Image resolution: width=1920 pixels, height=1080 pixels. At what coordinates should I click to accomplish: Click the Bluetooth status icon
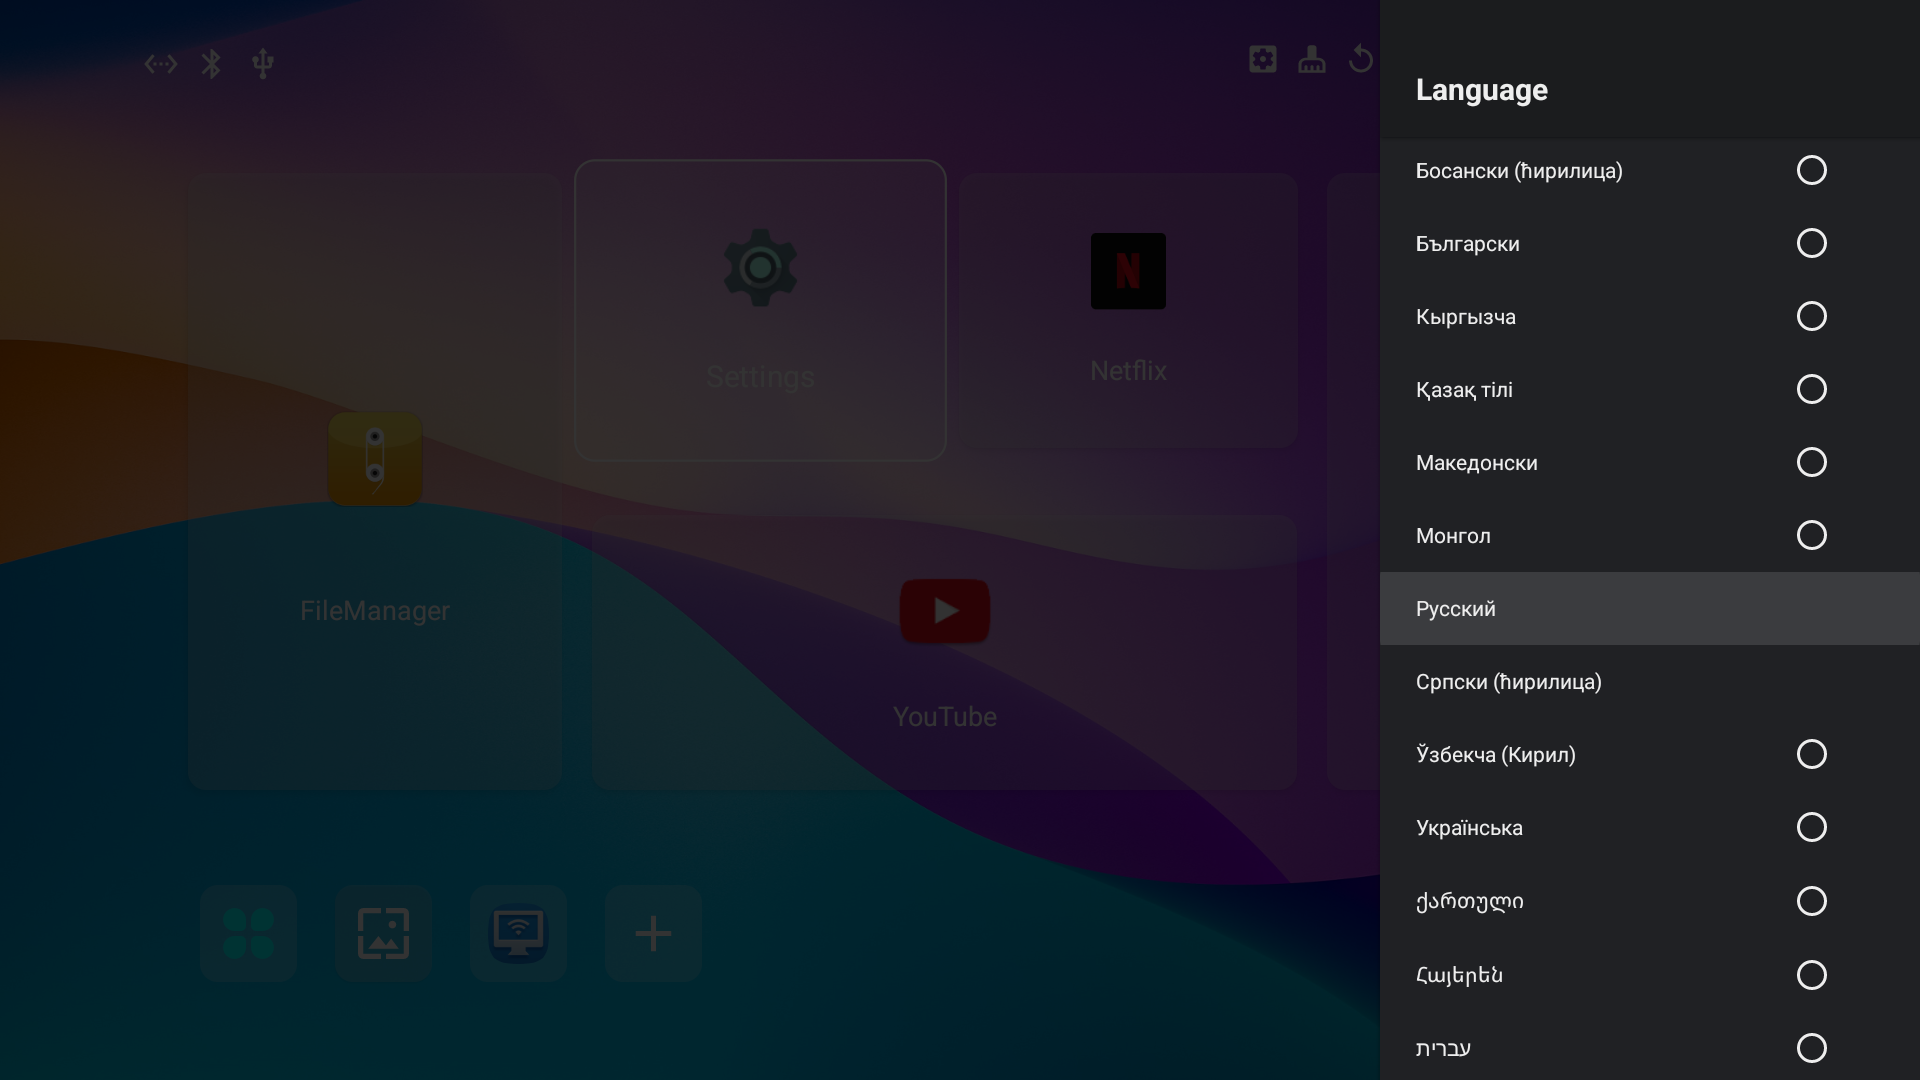pos(211,64)
